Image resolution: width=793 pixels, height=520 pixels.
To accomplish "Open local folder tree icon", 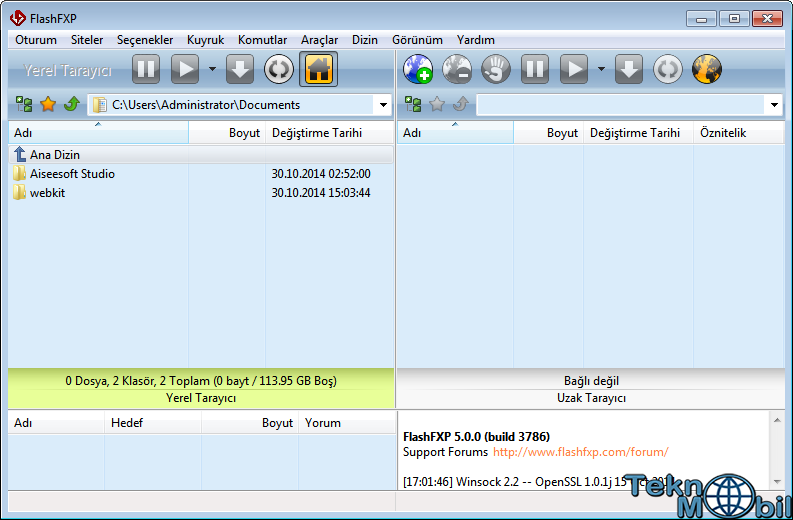I will [x=24, y=105].
